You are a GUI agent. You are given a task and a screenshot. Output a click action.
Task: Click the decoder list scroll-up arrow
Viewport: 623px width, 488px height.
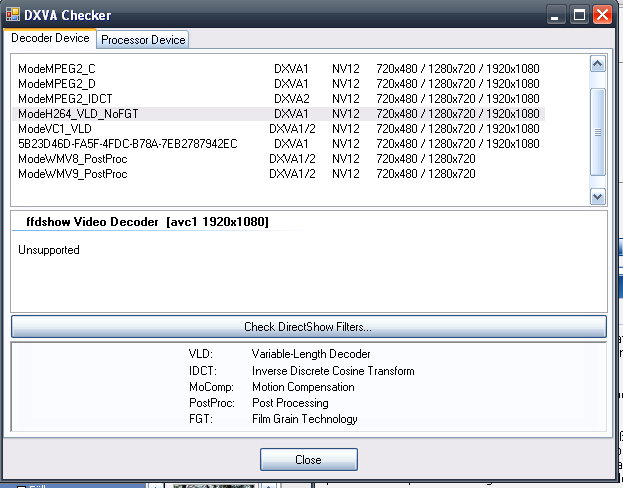point(598,64)
